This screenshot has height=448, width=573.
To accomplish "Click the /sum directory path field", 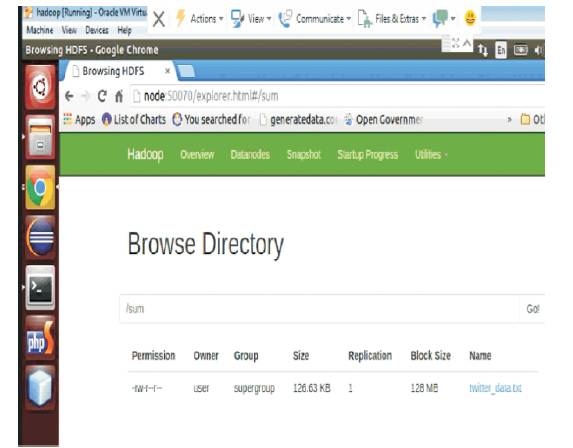I will tap(319, 309).
